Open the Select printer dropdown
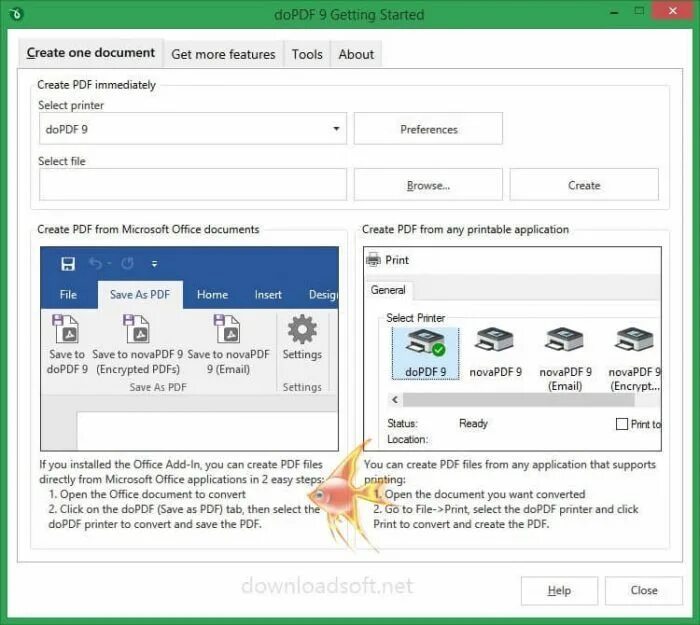Viewport: 700px width, 625px height. point(336,129)
